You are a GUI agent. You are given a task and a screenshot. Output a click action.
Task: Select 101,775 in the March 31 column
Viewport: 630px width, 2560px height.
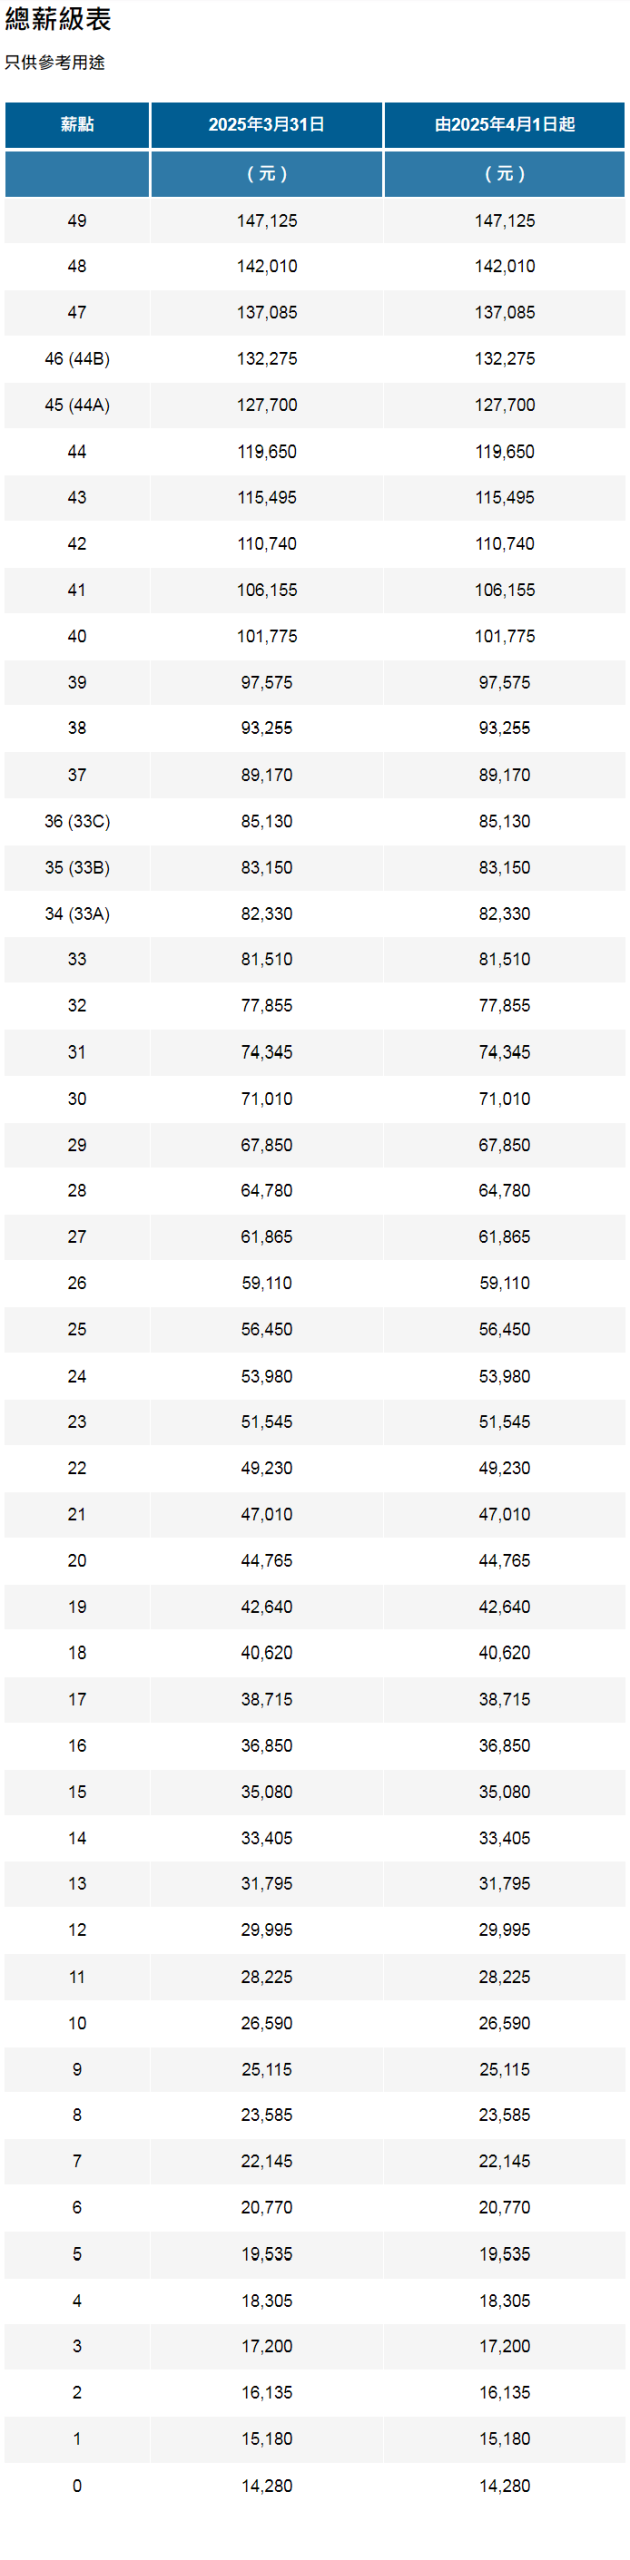267,636
